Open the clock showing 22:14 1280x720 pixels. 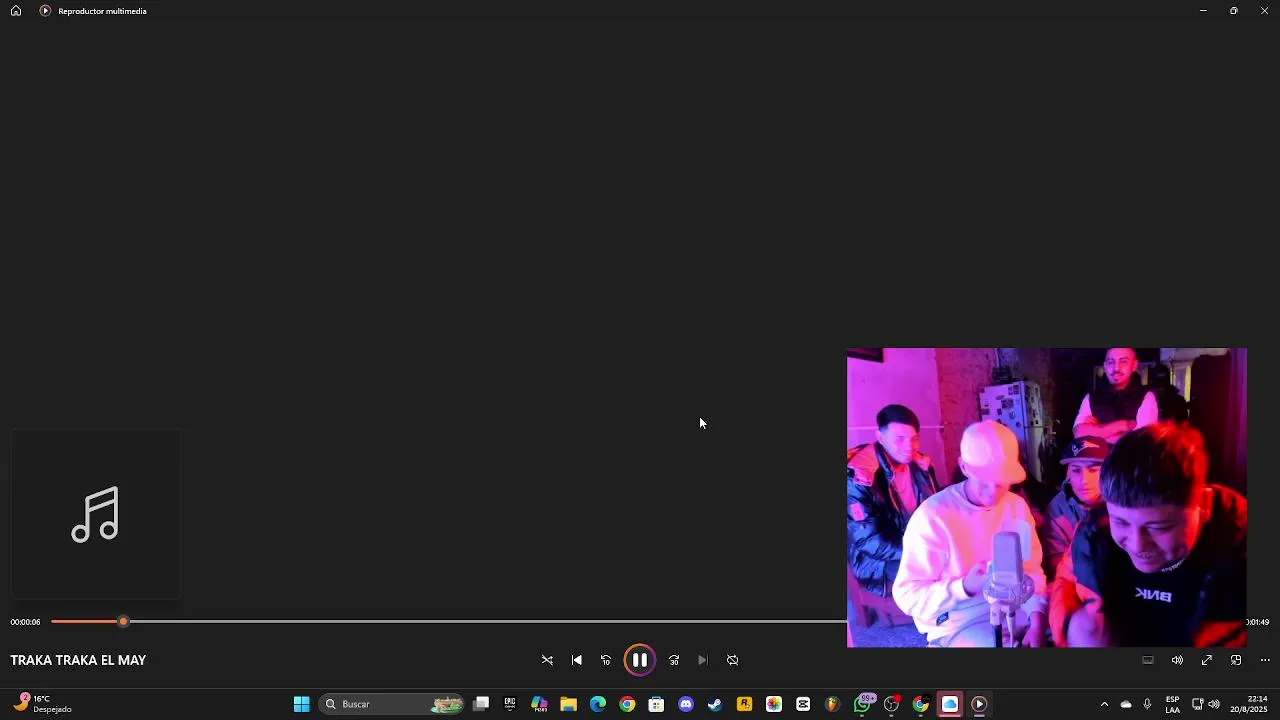pyautogui.click(x=1249, y=704)
